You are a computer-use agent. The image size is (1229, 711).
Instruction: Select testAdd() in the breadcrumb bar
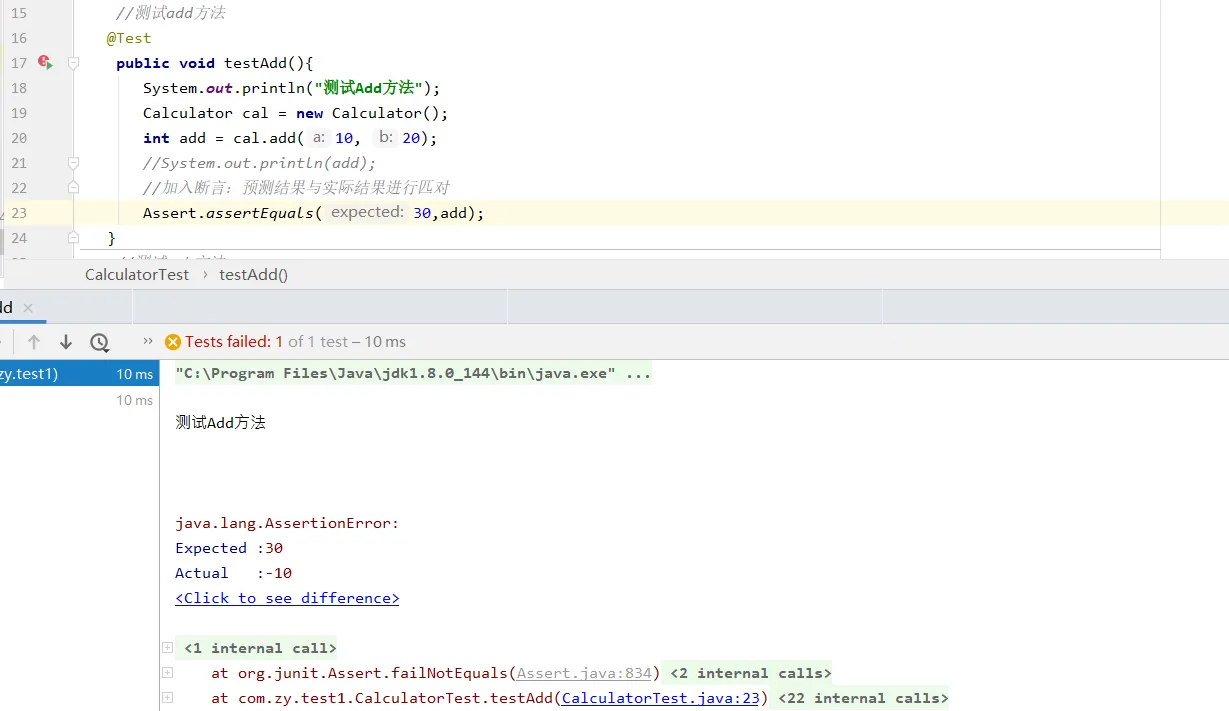pyautogui.click(x=253, y=274)
